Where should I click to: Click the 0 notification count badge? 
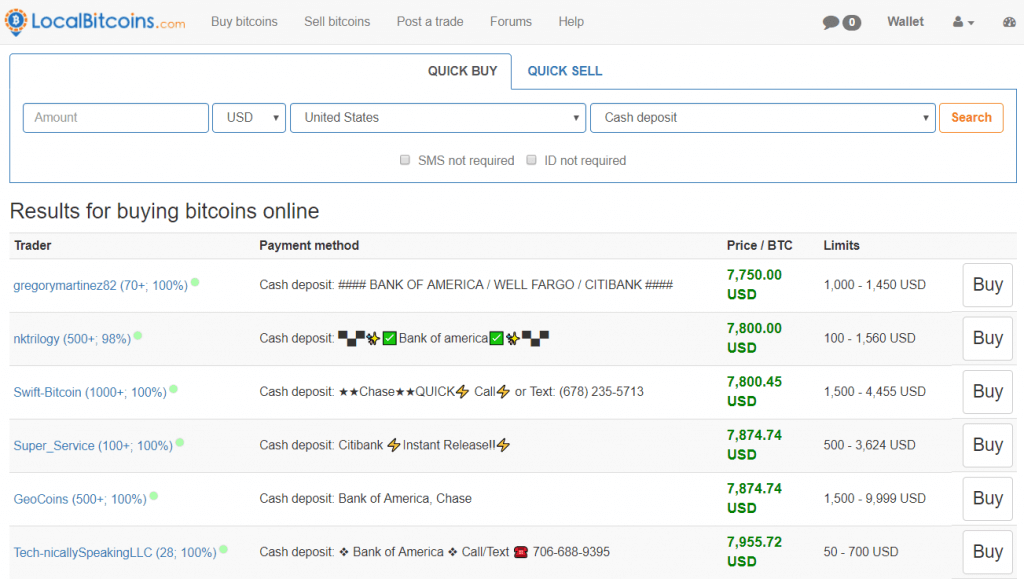point(851,23)
